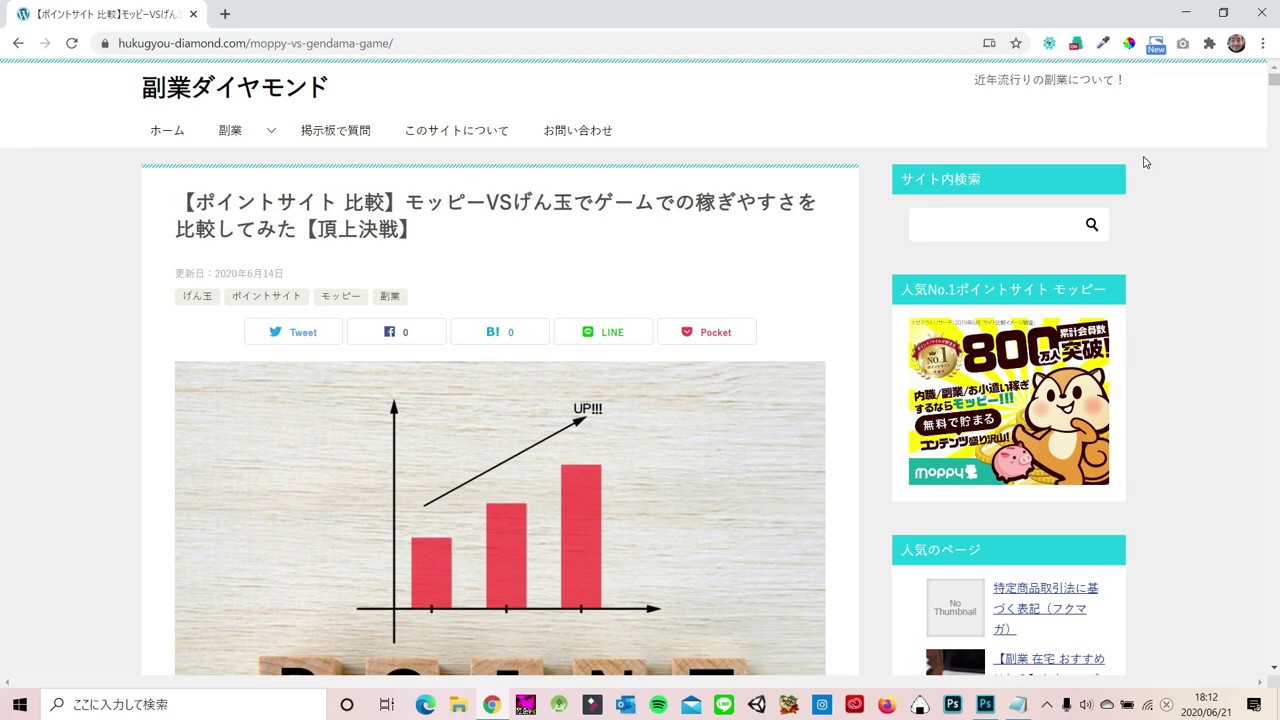Screen dimensions: 1280x720
Task: Click the article featured bar chart image
Action: [x=500, y=518]
